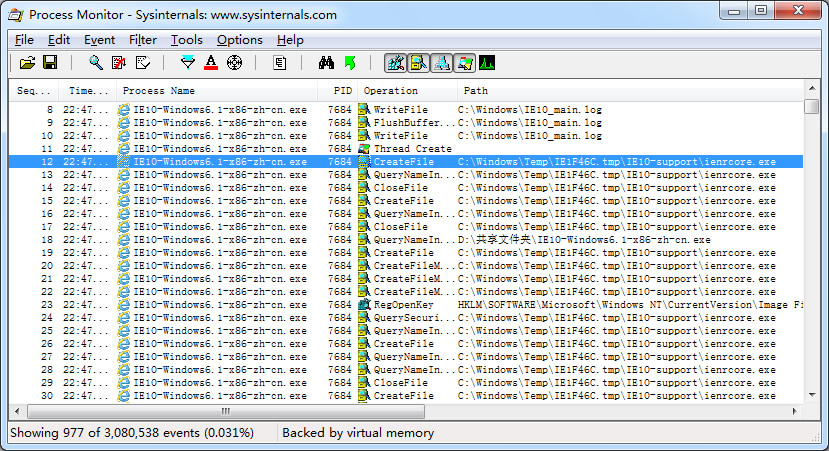Open the Filter menu
This screenshot has width=829, height=451.
pyautogui.click(x=143, y=40)
